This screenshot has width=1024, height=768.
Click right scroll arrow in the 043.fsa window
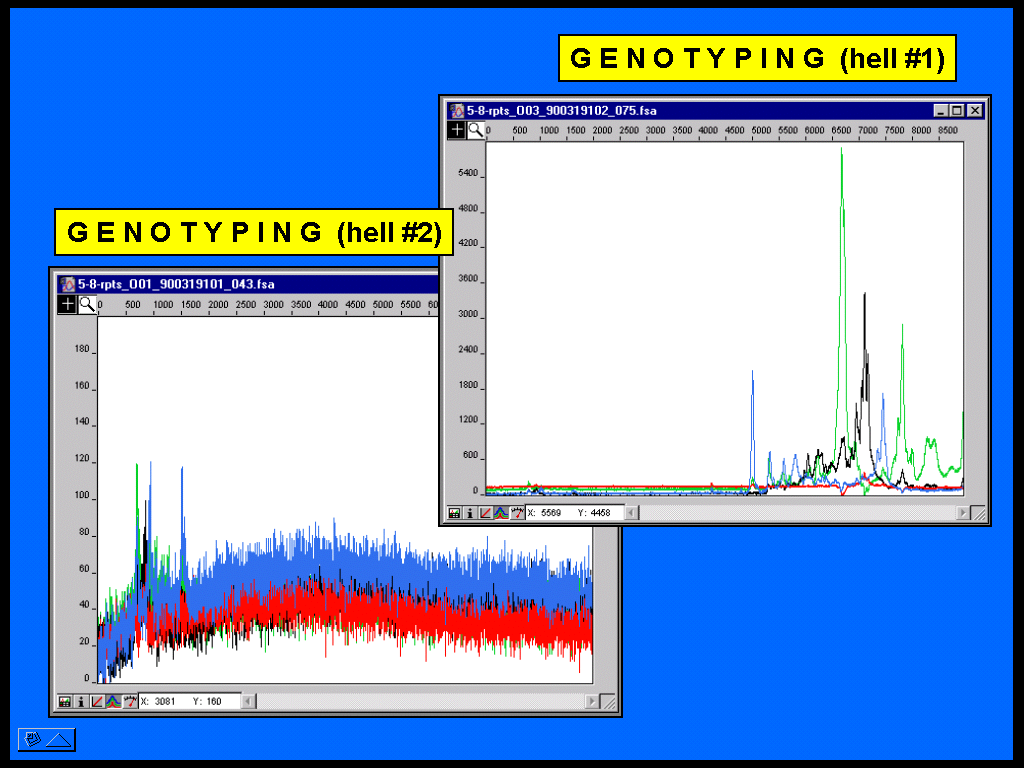(593, 702)
